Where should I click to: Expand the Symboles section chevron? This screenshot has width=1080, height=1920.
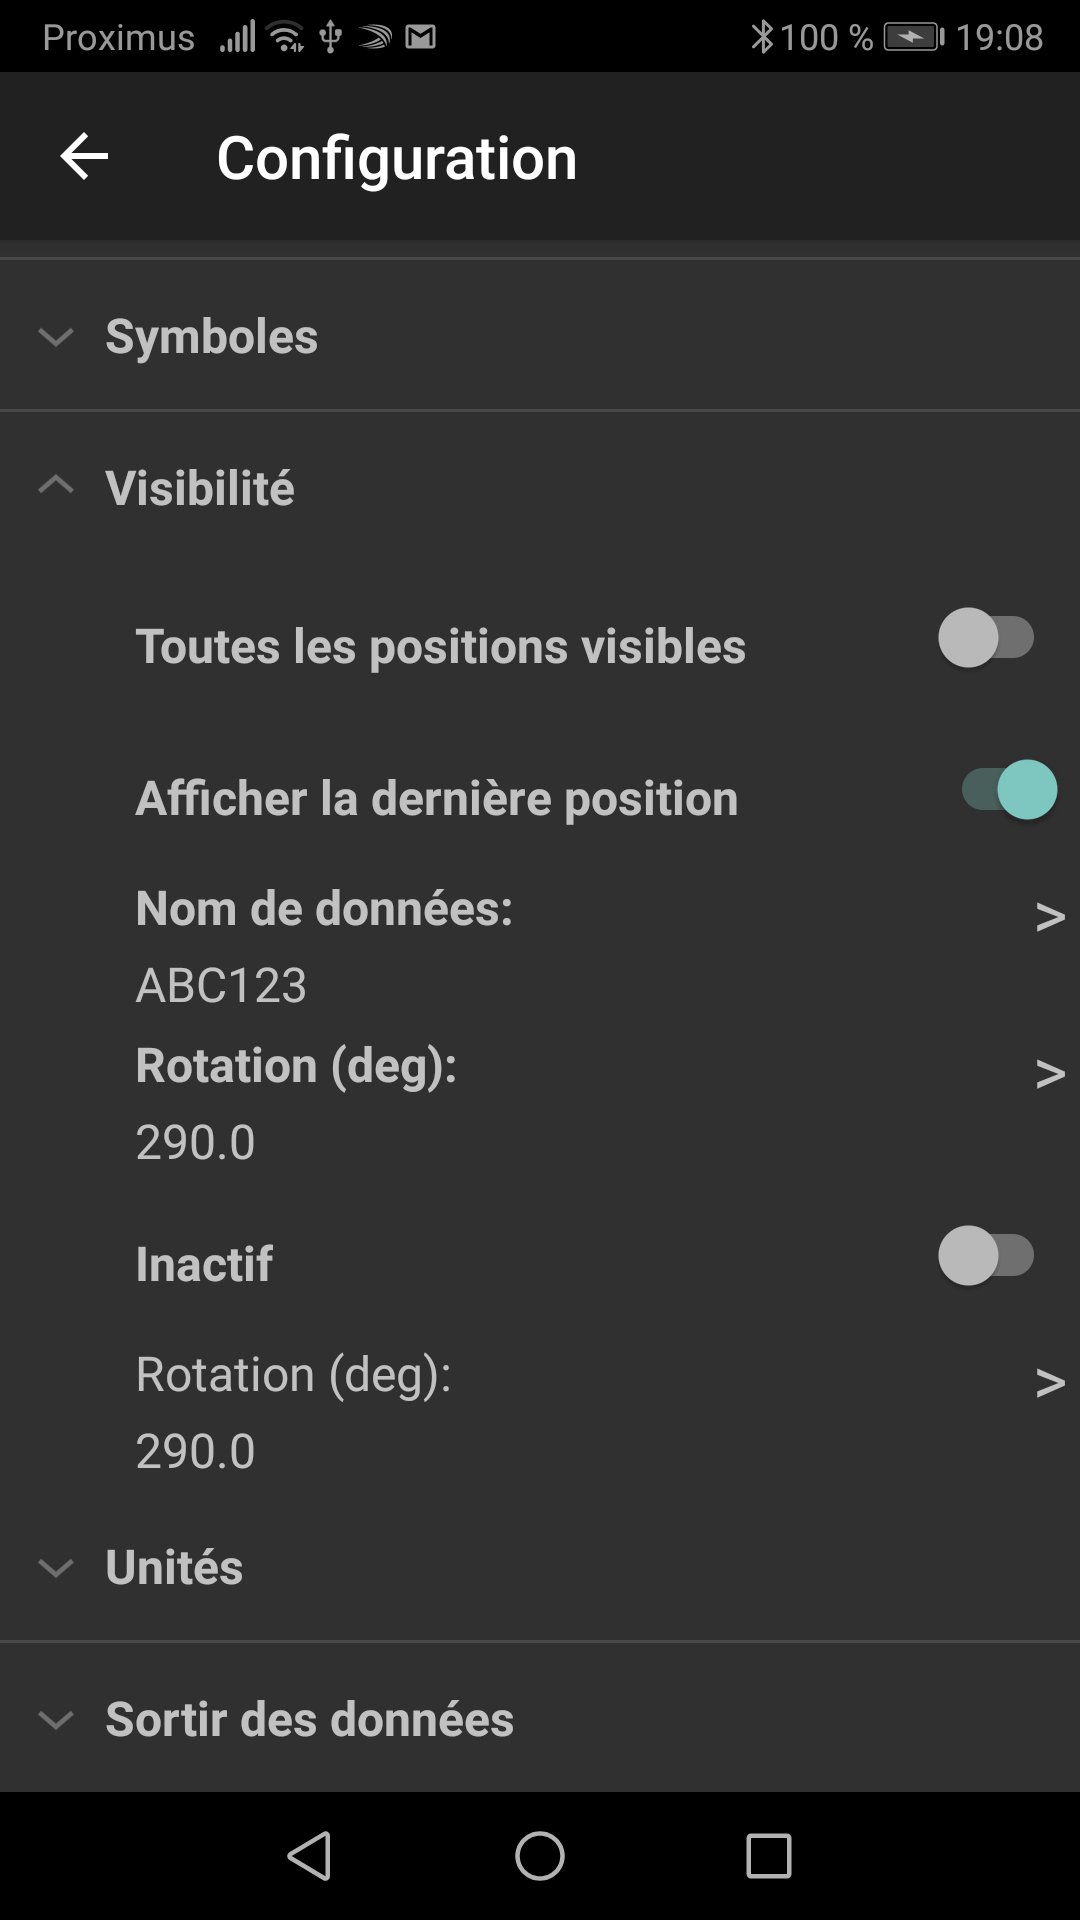tap(56, 337)
